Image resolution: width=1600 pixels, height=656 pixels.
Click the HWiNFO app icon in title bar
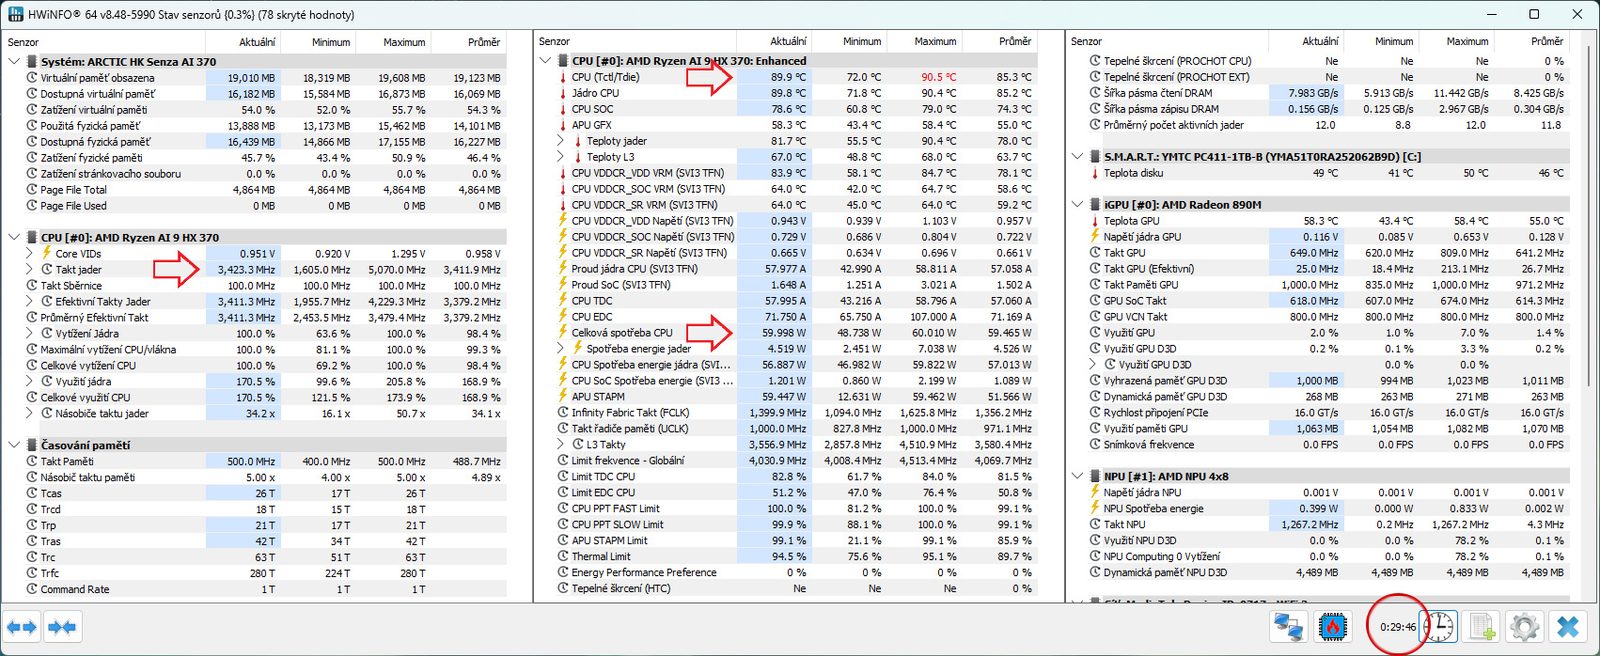pyautogui.click(x=15, y=14)
